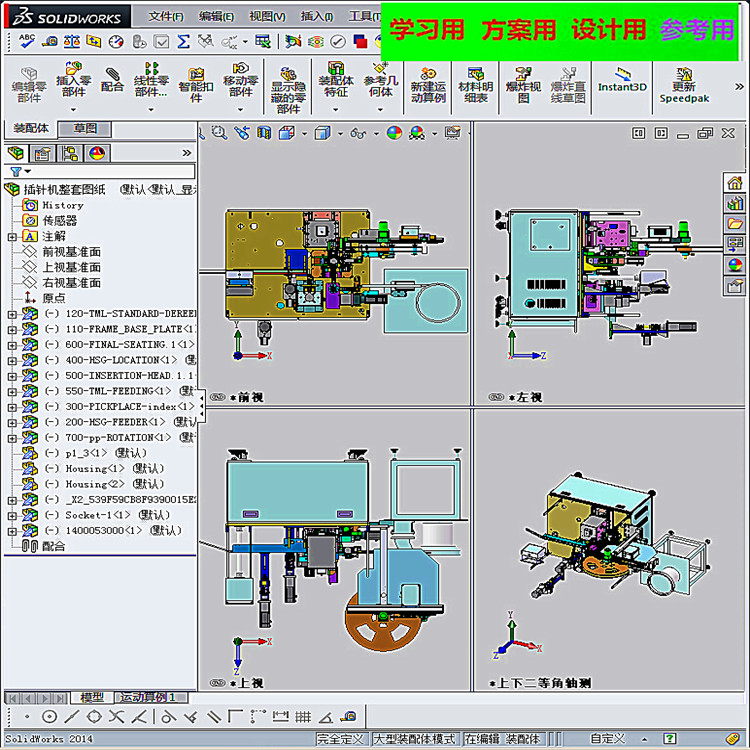Select the History tree item
This screenshot has height=750, width=750.
(63, 205)
